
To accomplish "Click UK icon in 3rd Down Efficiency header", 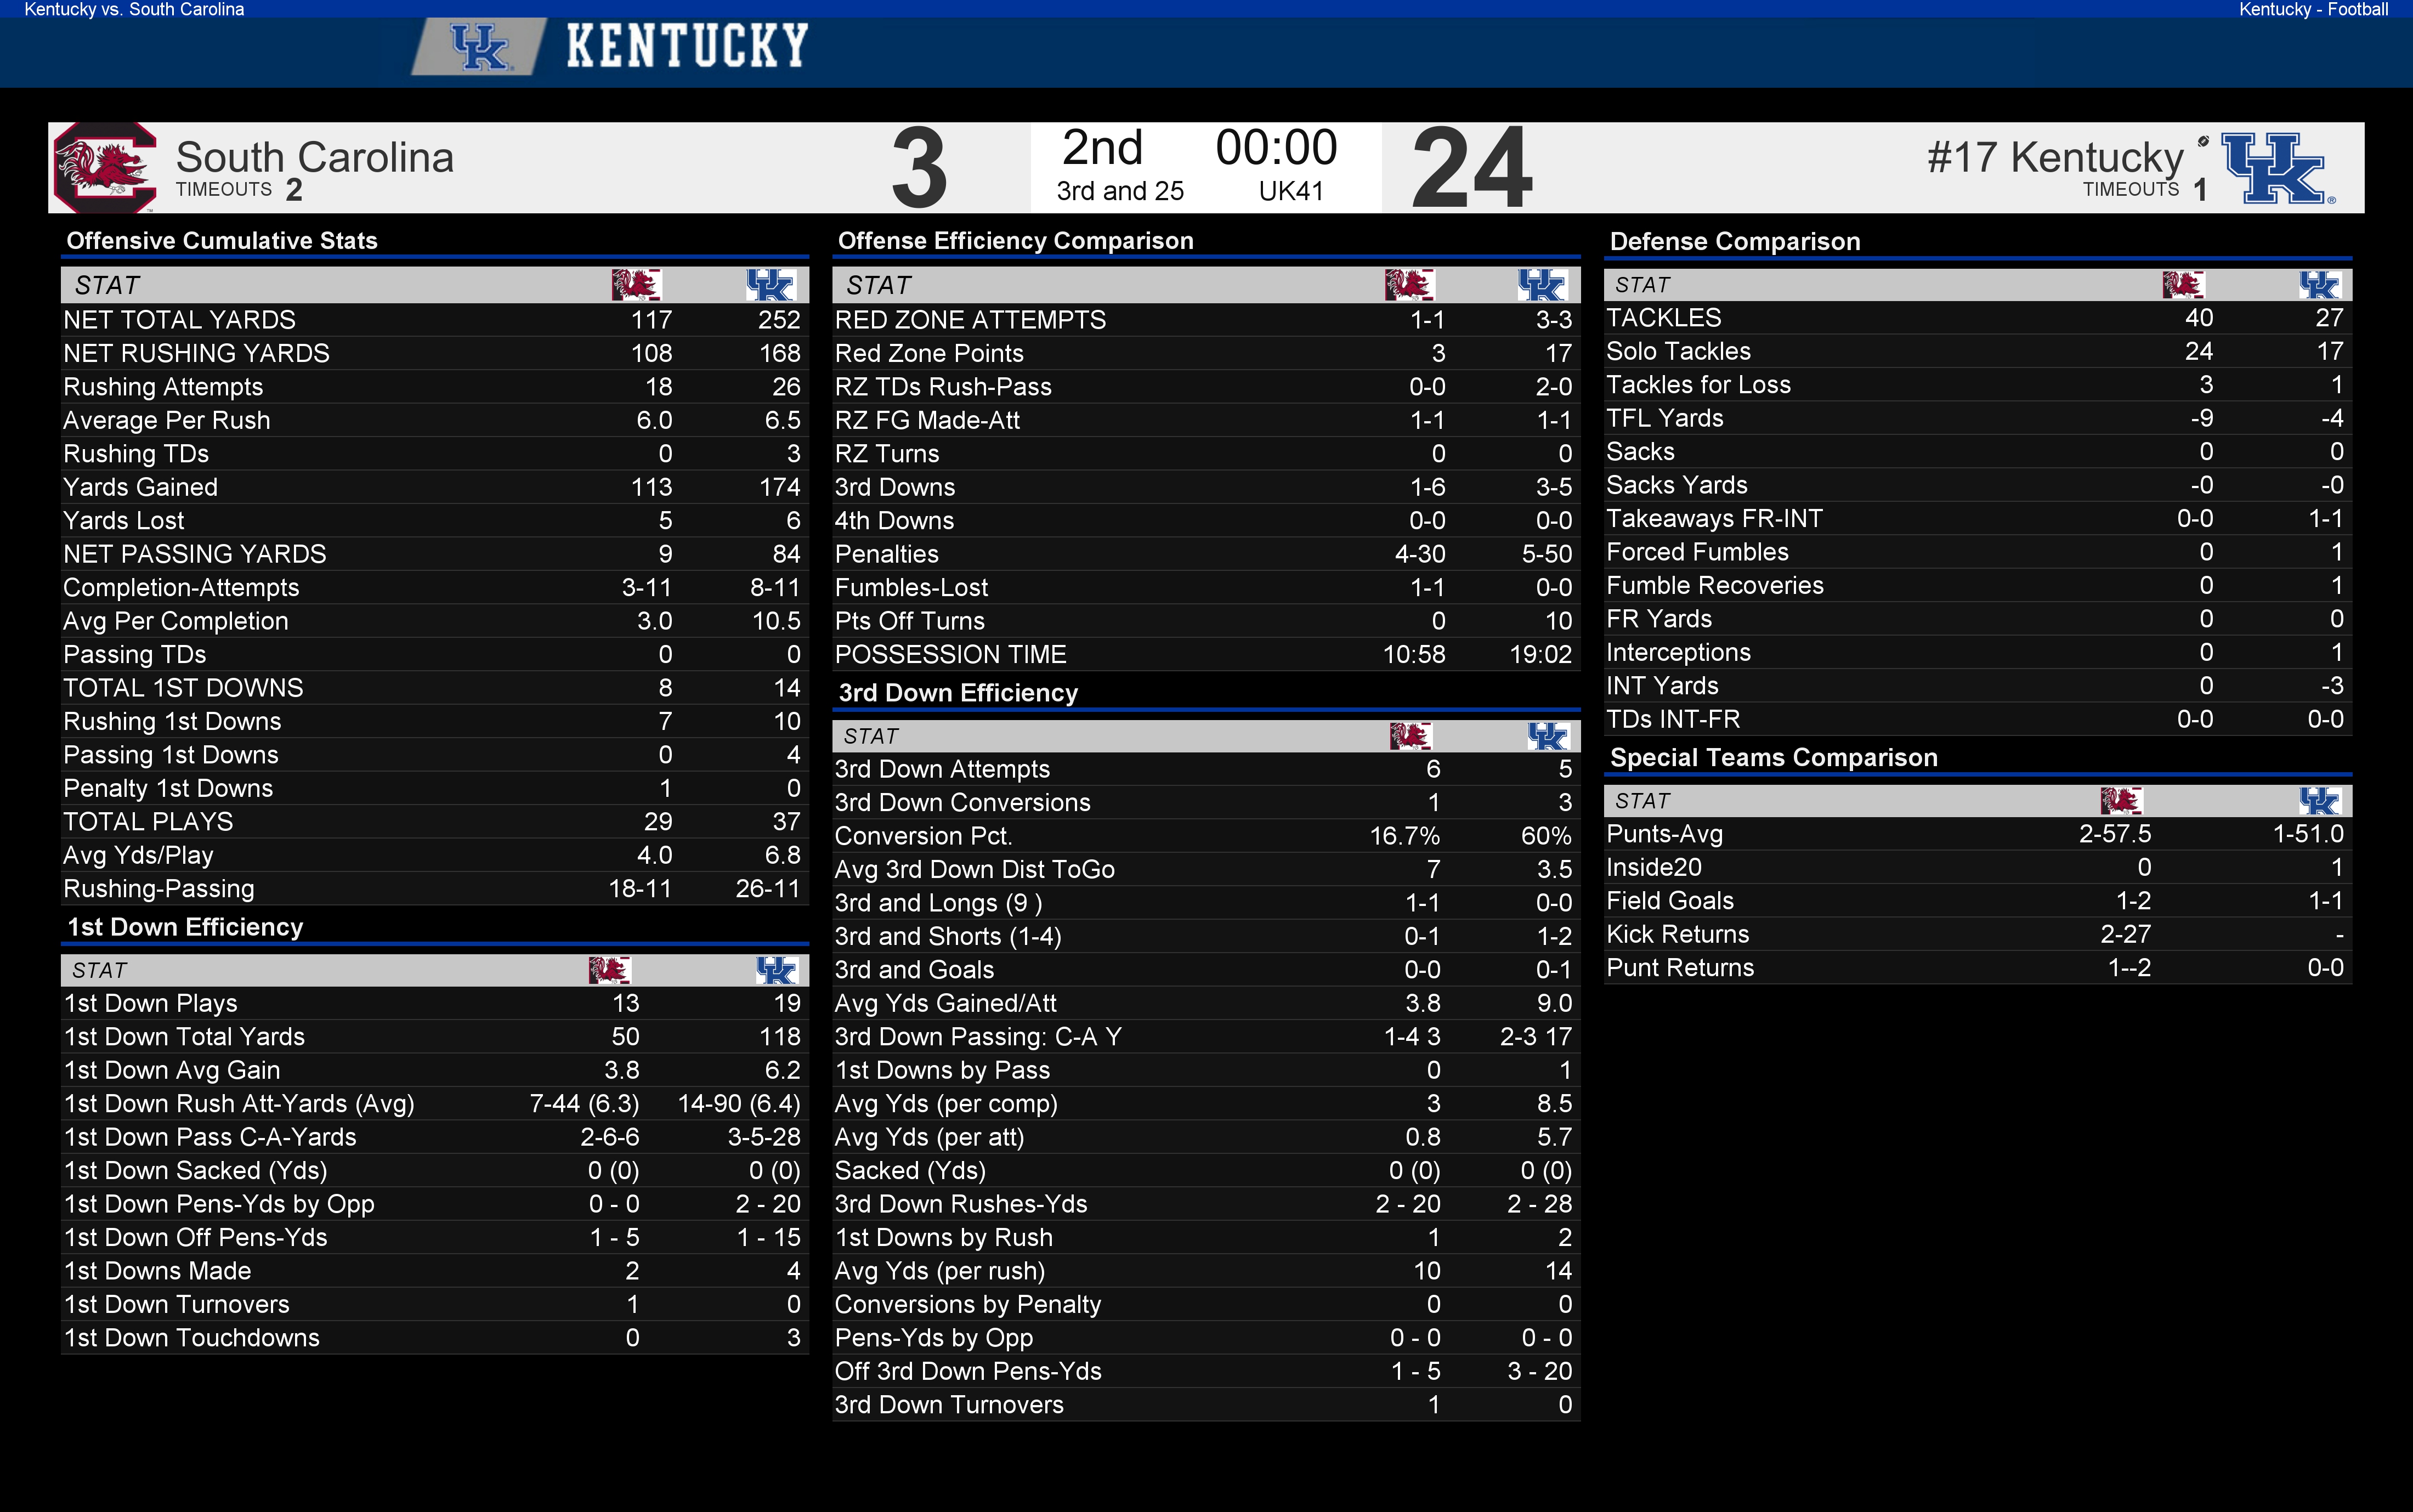I will click(1547, 736).
